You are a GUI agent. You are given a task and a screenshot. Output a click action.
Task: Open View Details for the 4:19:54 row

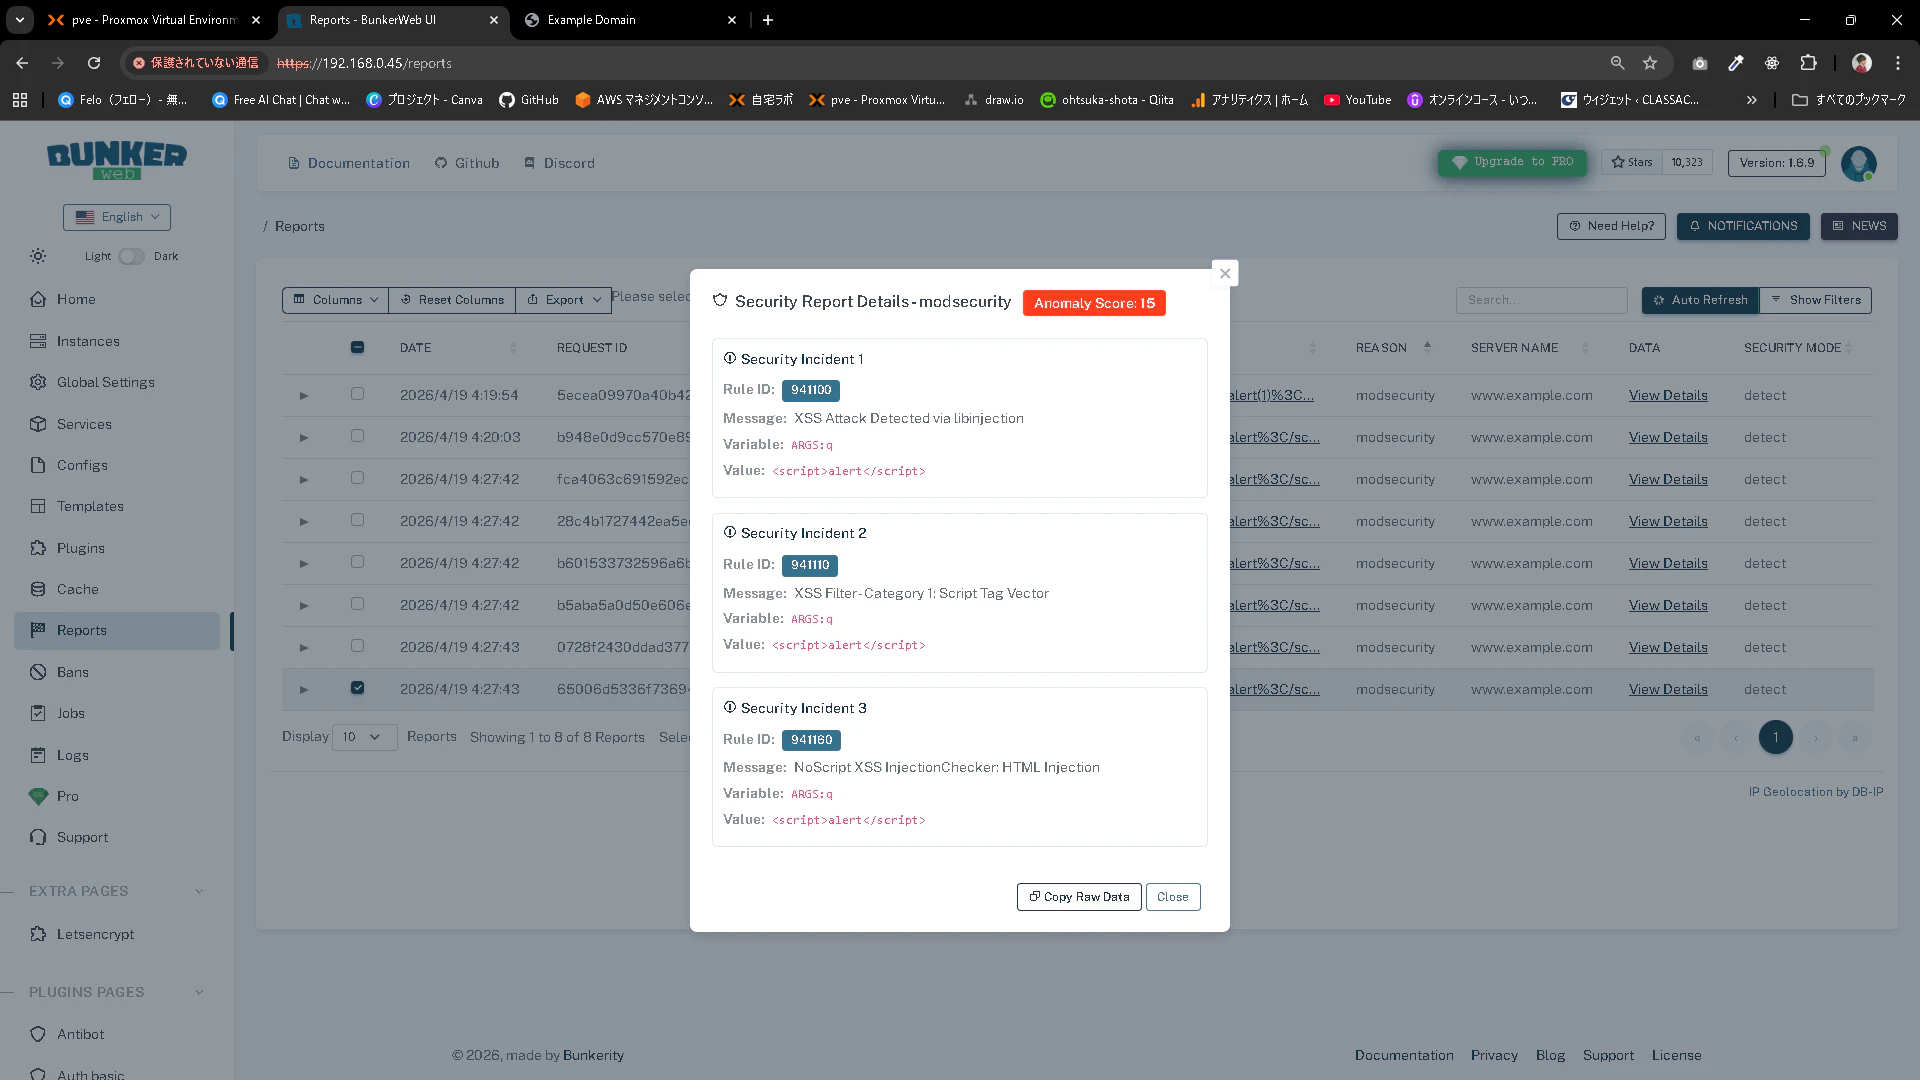click(1668, 396)
